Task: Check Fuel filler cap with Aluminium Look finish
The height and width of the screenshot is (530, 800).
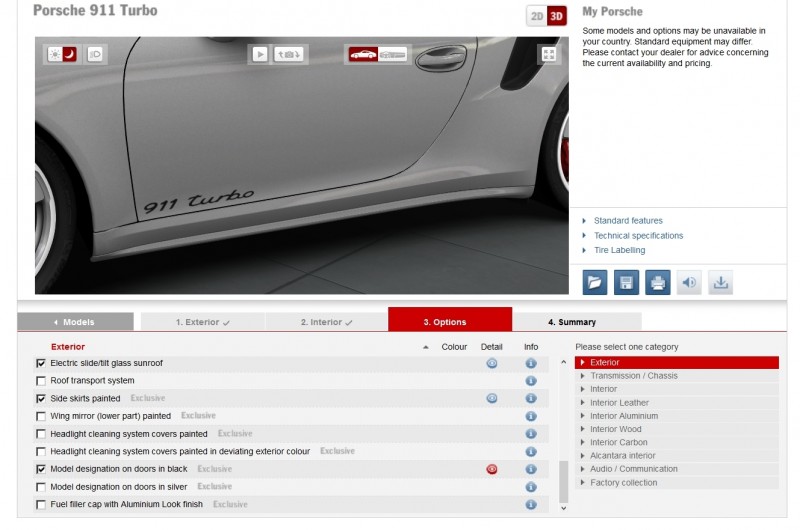Action: pyautogui.click(x=41, y=505)
